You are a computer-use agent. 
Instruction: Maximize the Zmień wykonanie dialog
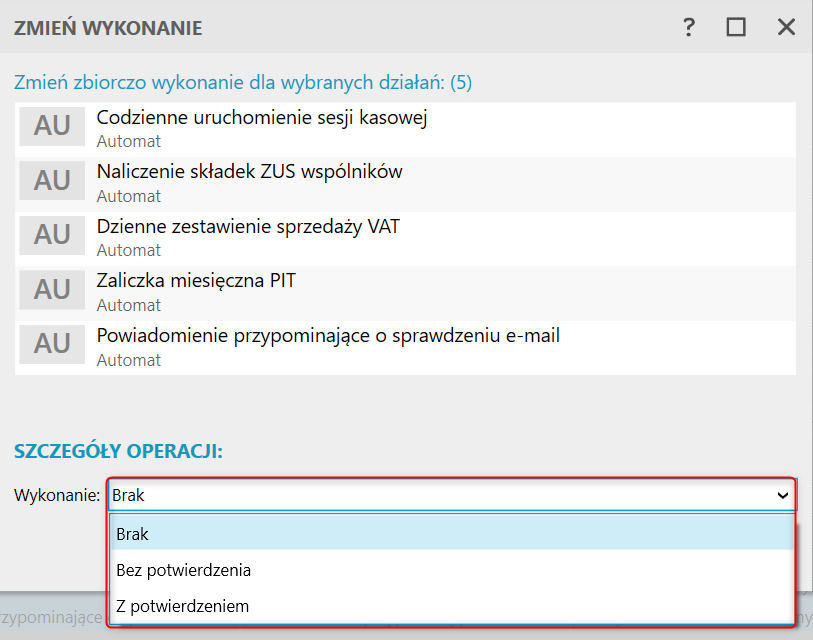click(x=737, y=28)
